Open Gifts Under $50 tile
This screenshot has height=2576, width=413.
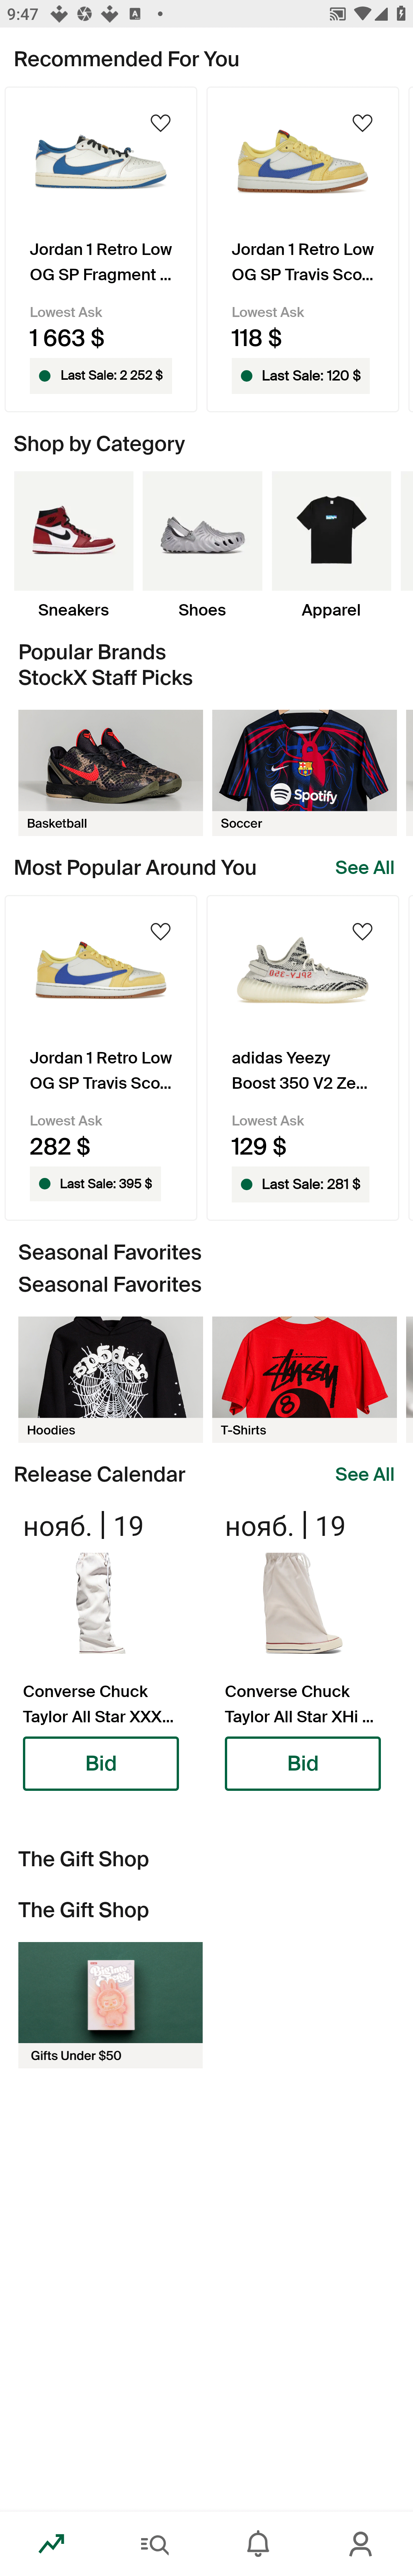(110, 2004)
